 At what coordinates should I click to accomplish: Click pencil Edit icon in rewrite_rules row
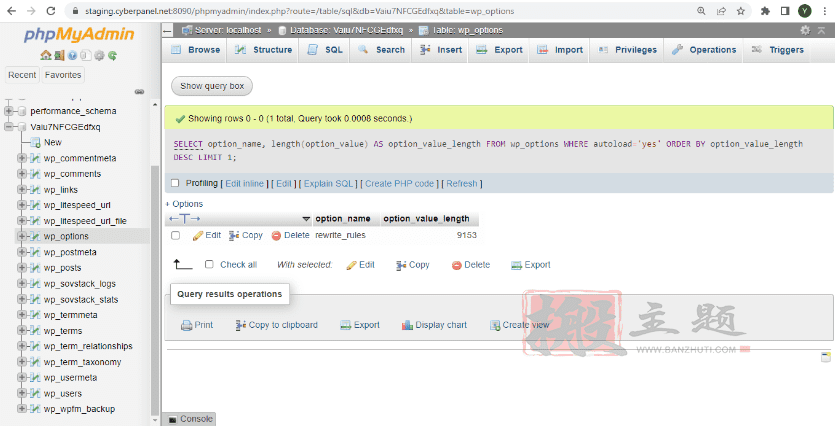tap(198, 235)
